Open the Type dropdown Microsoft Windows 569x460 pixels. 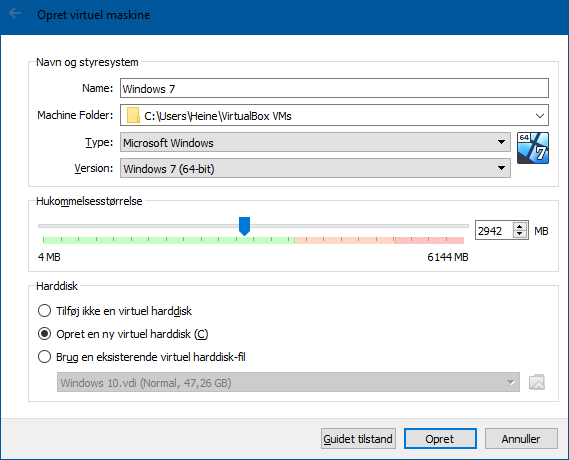315,142
